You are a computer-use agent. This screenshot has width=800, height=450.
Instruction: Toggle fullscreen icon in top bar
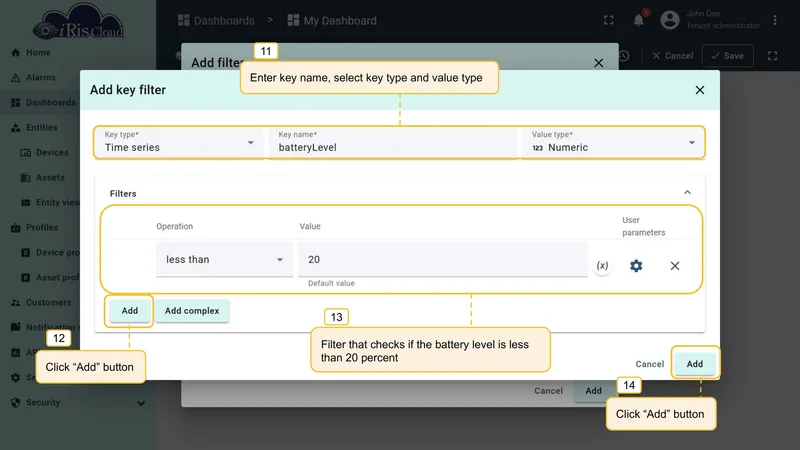(609, 20)
